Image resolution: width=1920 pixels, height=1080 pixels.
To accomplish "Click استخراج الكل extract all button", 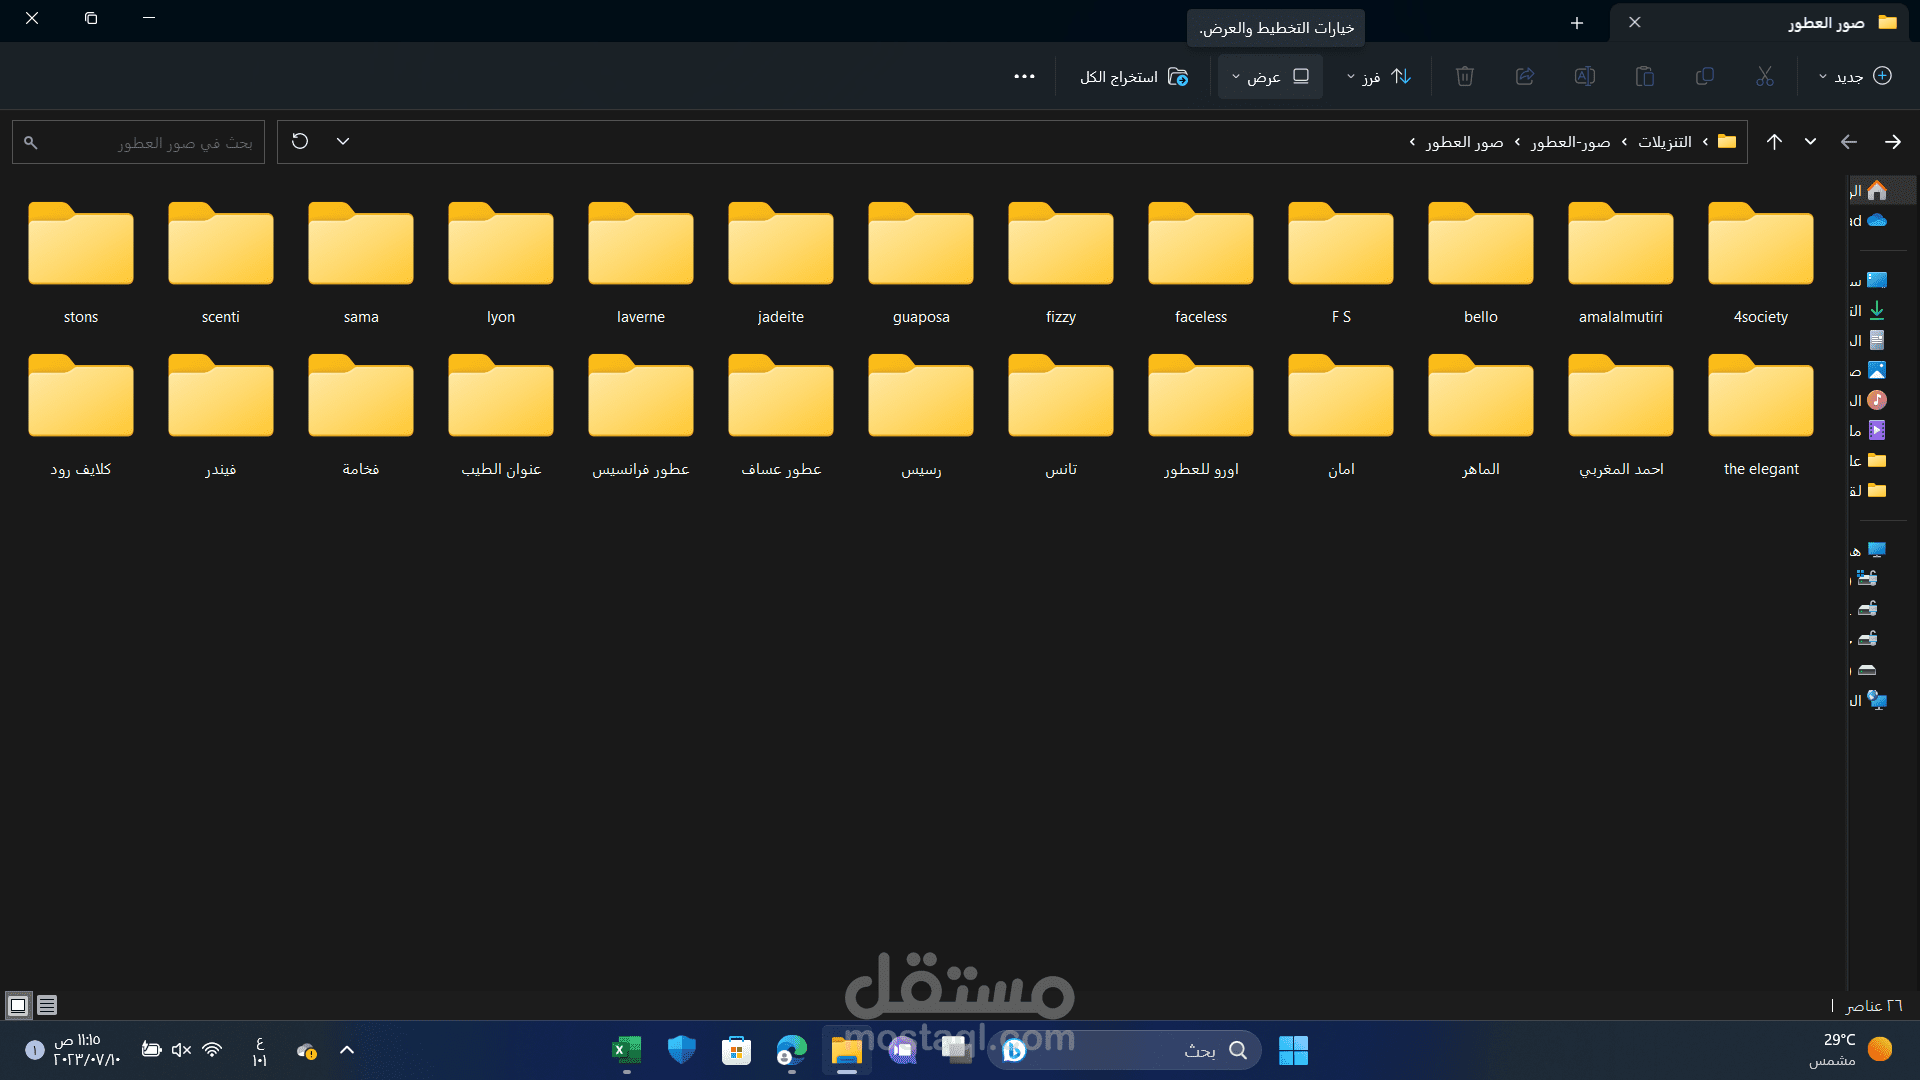I will [x=1133, y=77].
